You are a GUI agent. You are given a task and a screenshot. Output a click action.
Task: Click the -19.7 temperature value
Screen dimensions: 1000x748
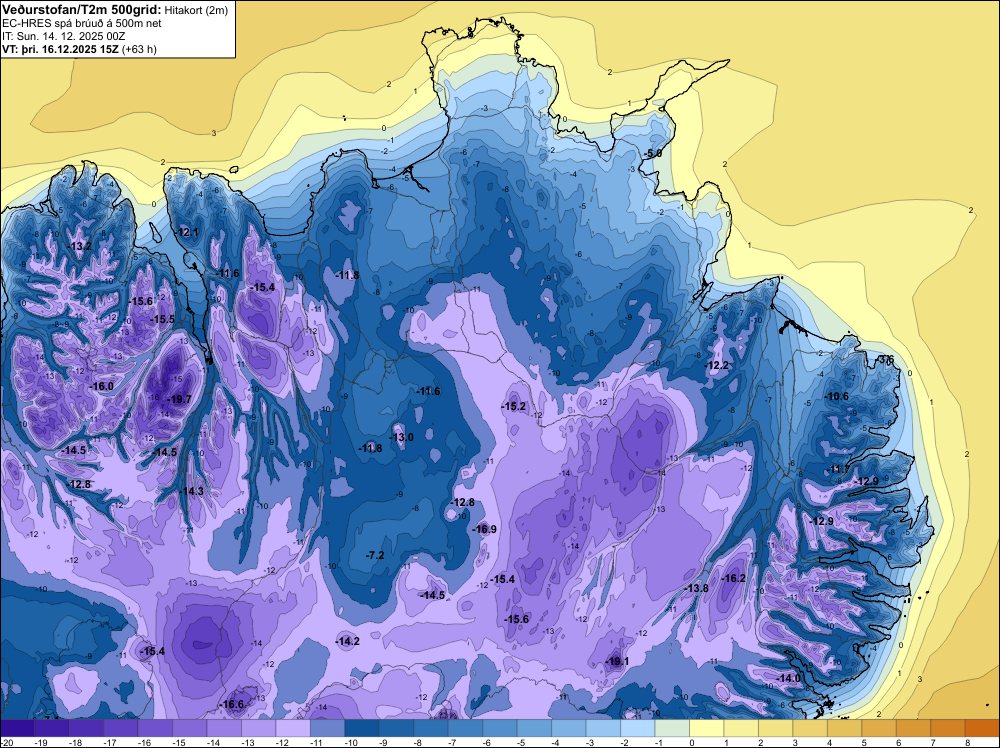coord(179,399)
